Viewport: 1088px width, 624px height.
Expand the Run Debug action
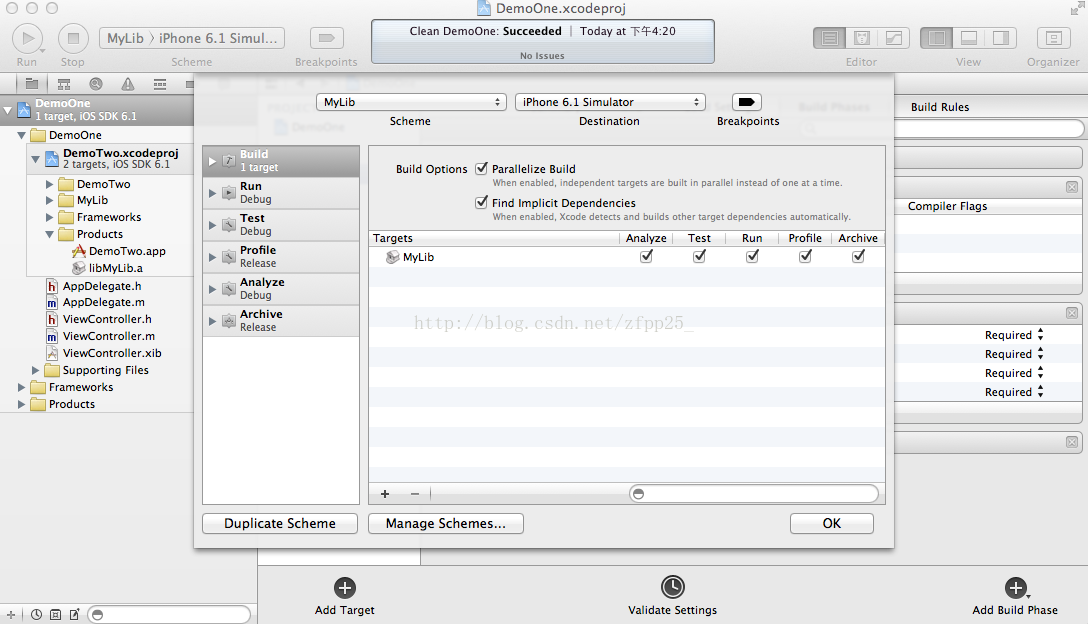pyautogui.click(x=212, y=193)
